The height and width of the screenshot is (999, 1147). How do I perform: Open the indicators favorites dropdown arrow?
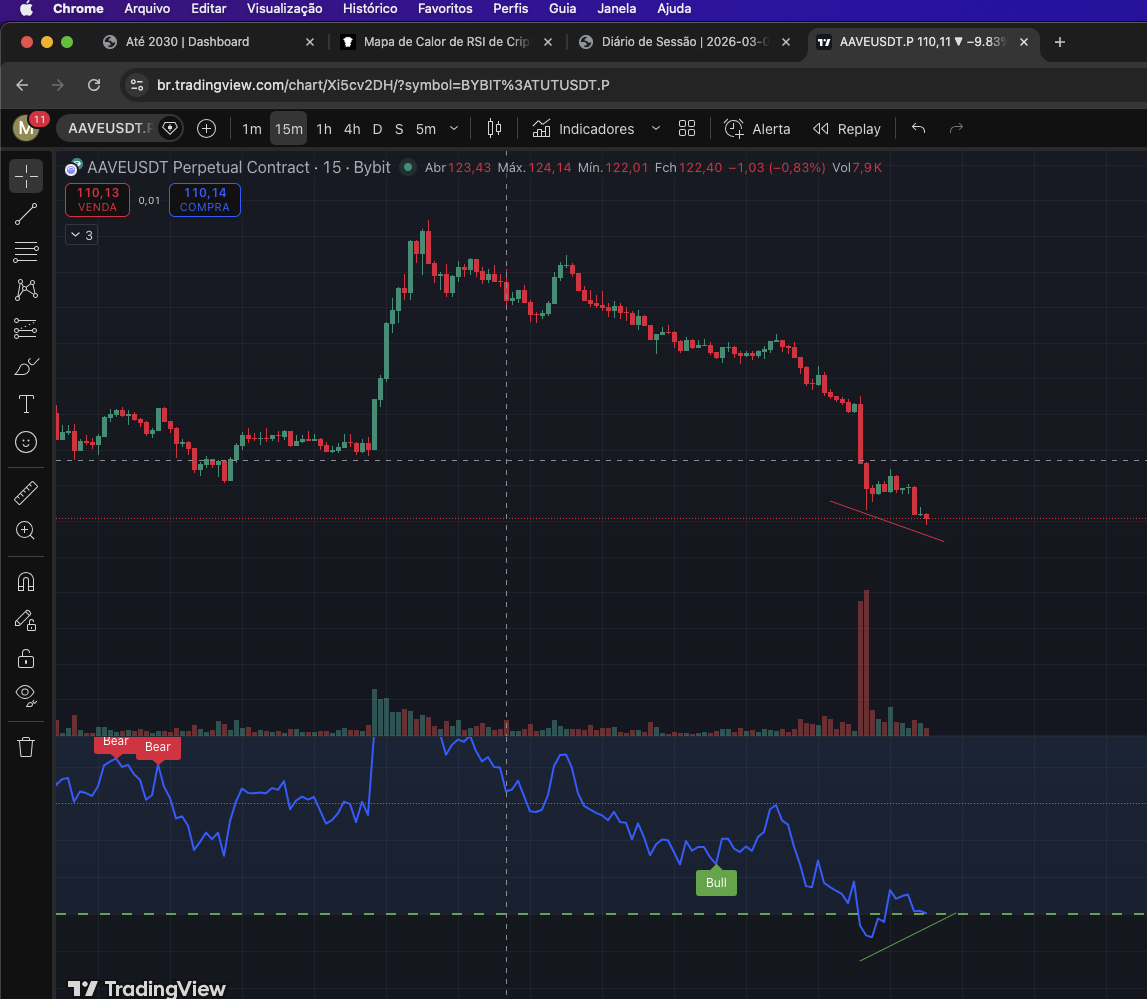tap(656, 129)
